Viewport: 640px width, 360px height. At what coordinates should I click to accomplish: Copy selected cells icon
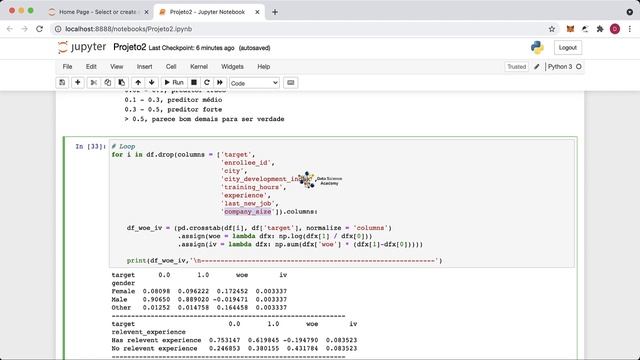point(107,82)
